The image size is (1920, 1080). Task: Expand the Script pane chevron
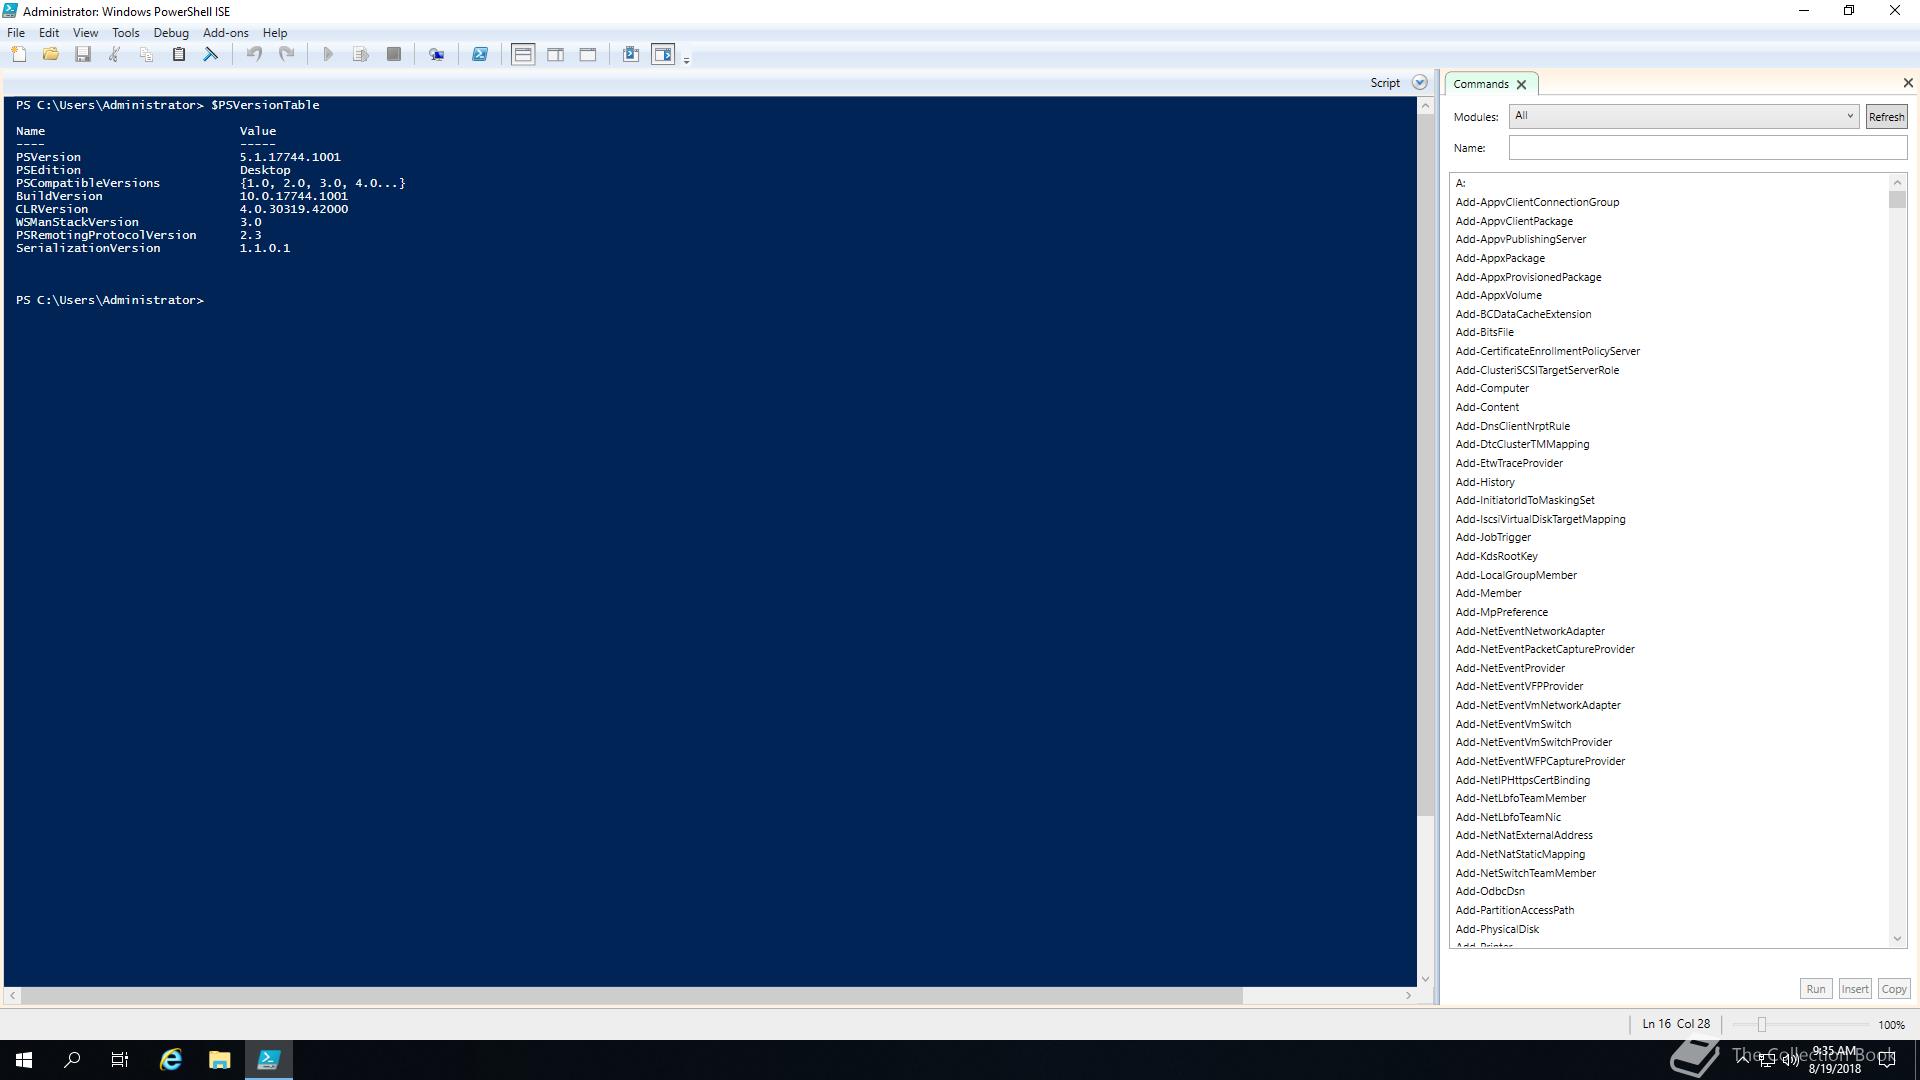point(1419,83)
